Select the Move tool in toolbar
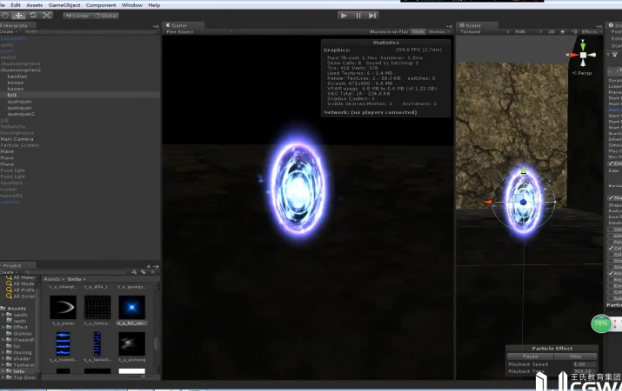The width and height of the screenshot is (622, 391). (19, 15)
